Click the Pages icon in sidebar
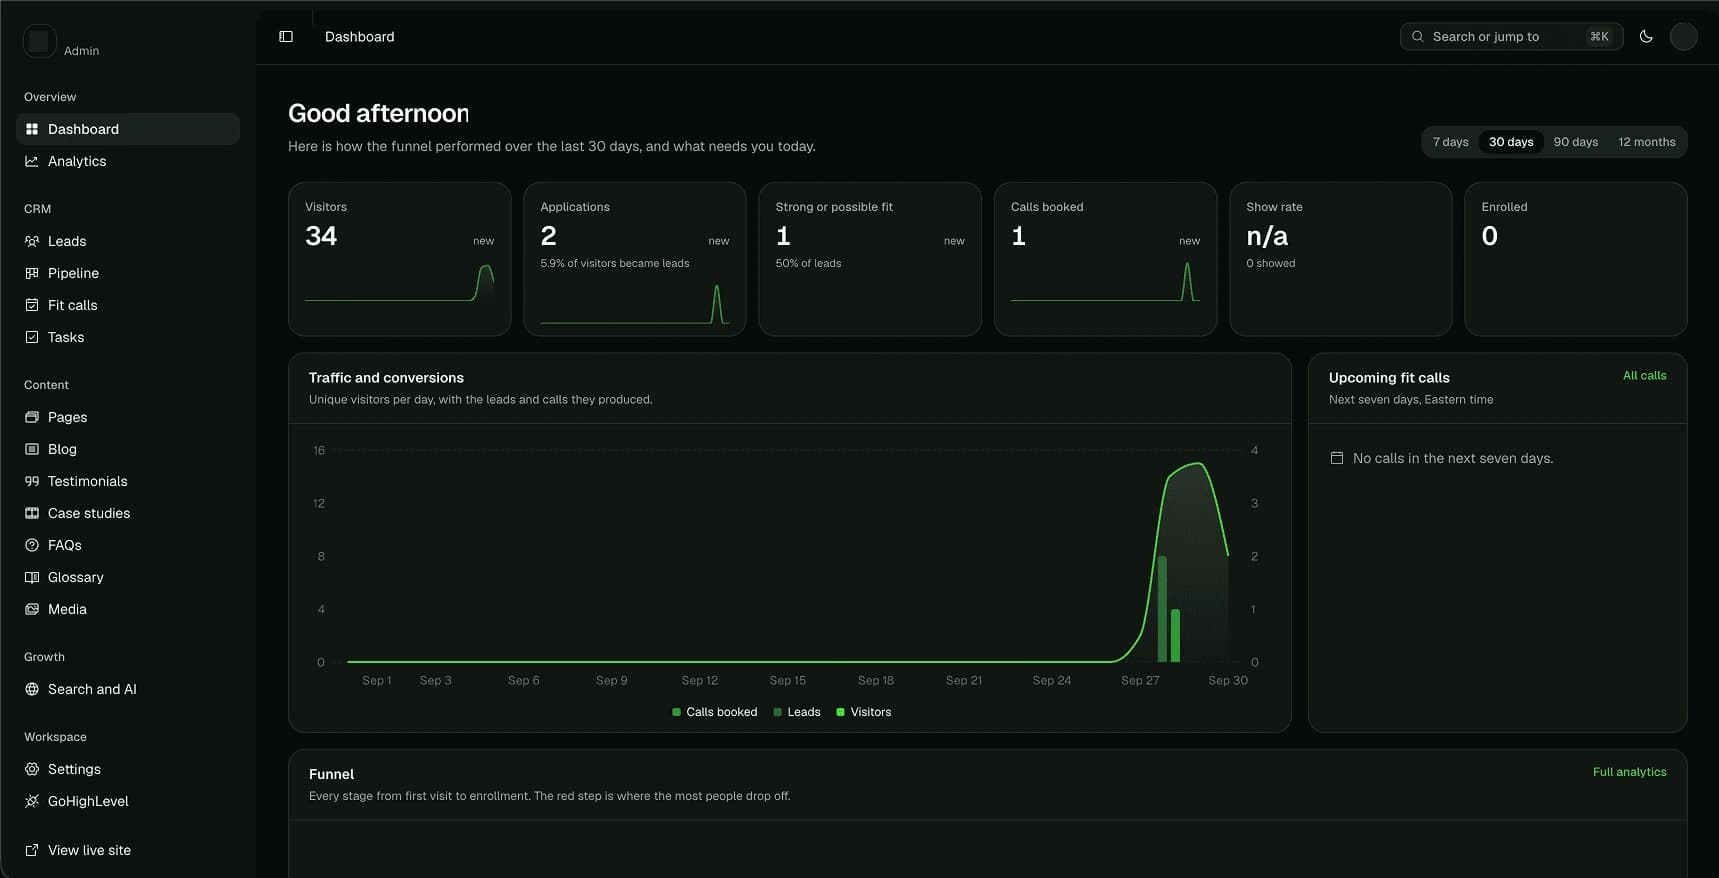Screen dimensions: 1719x878 (32, 417)
